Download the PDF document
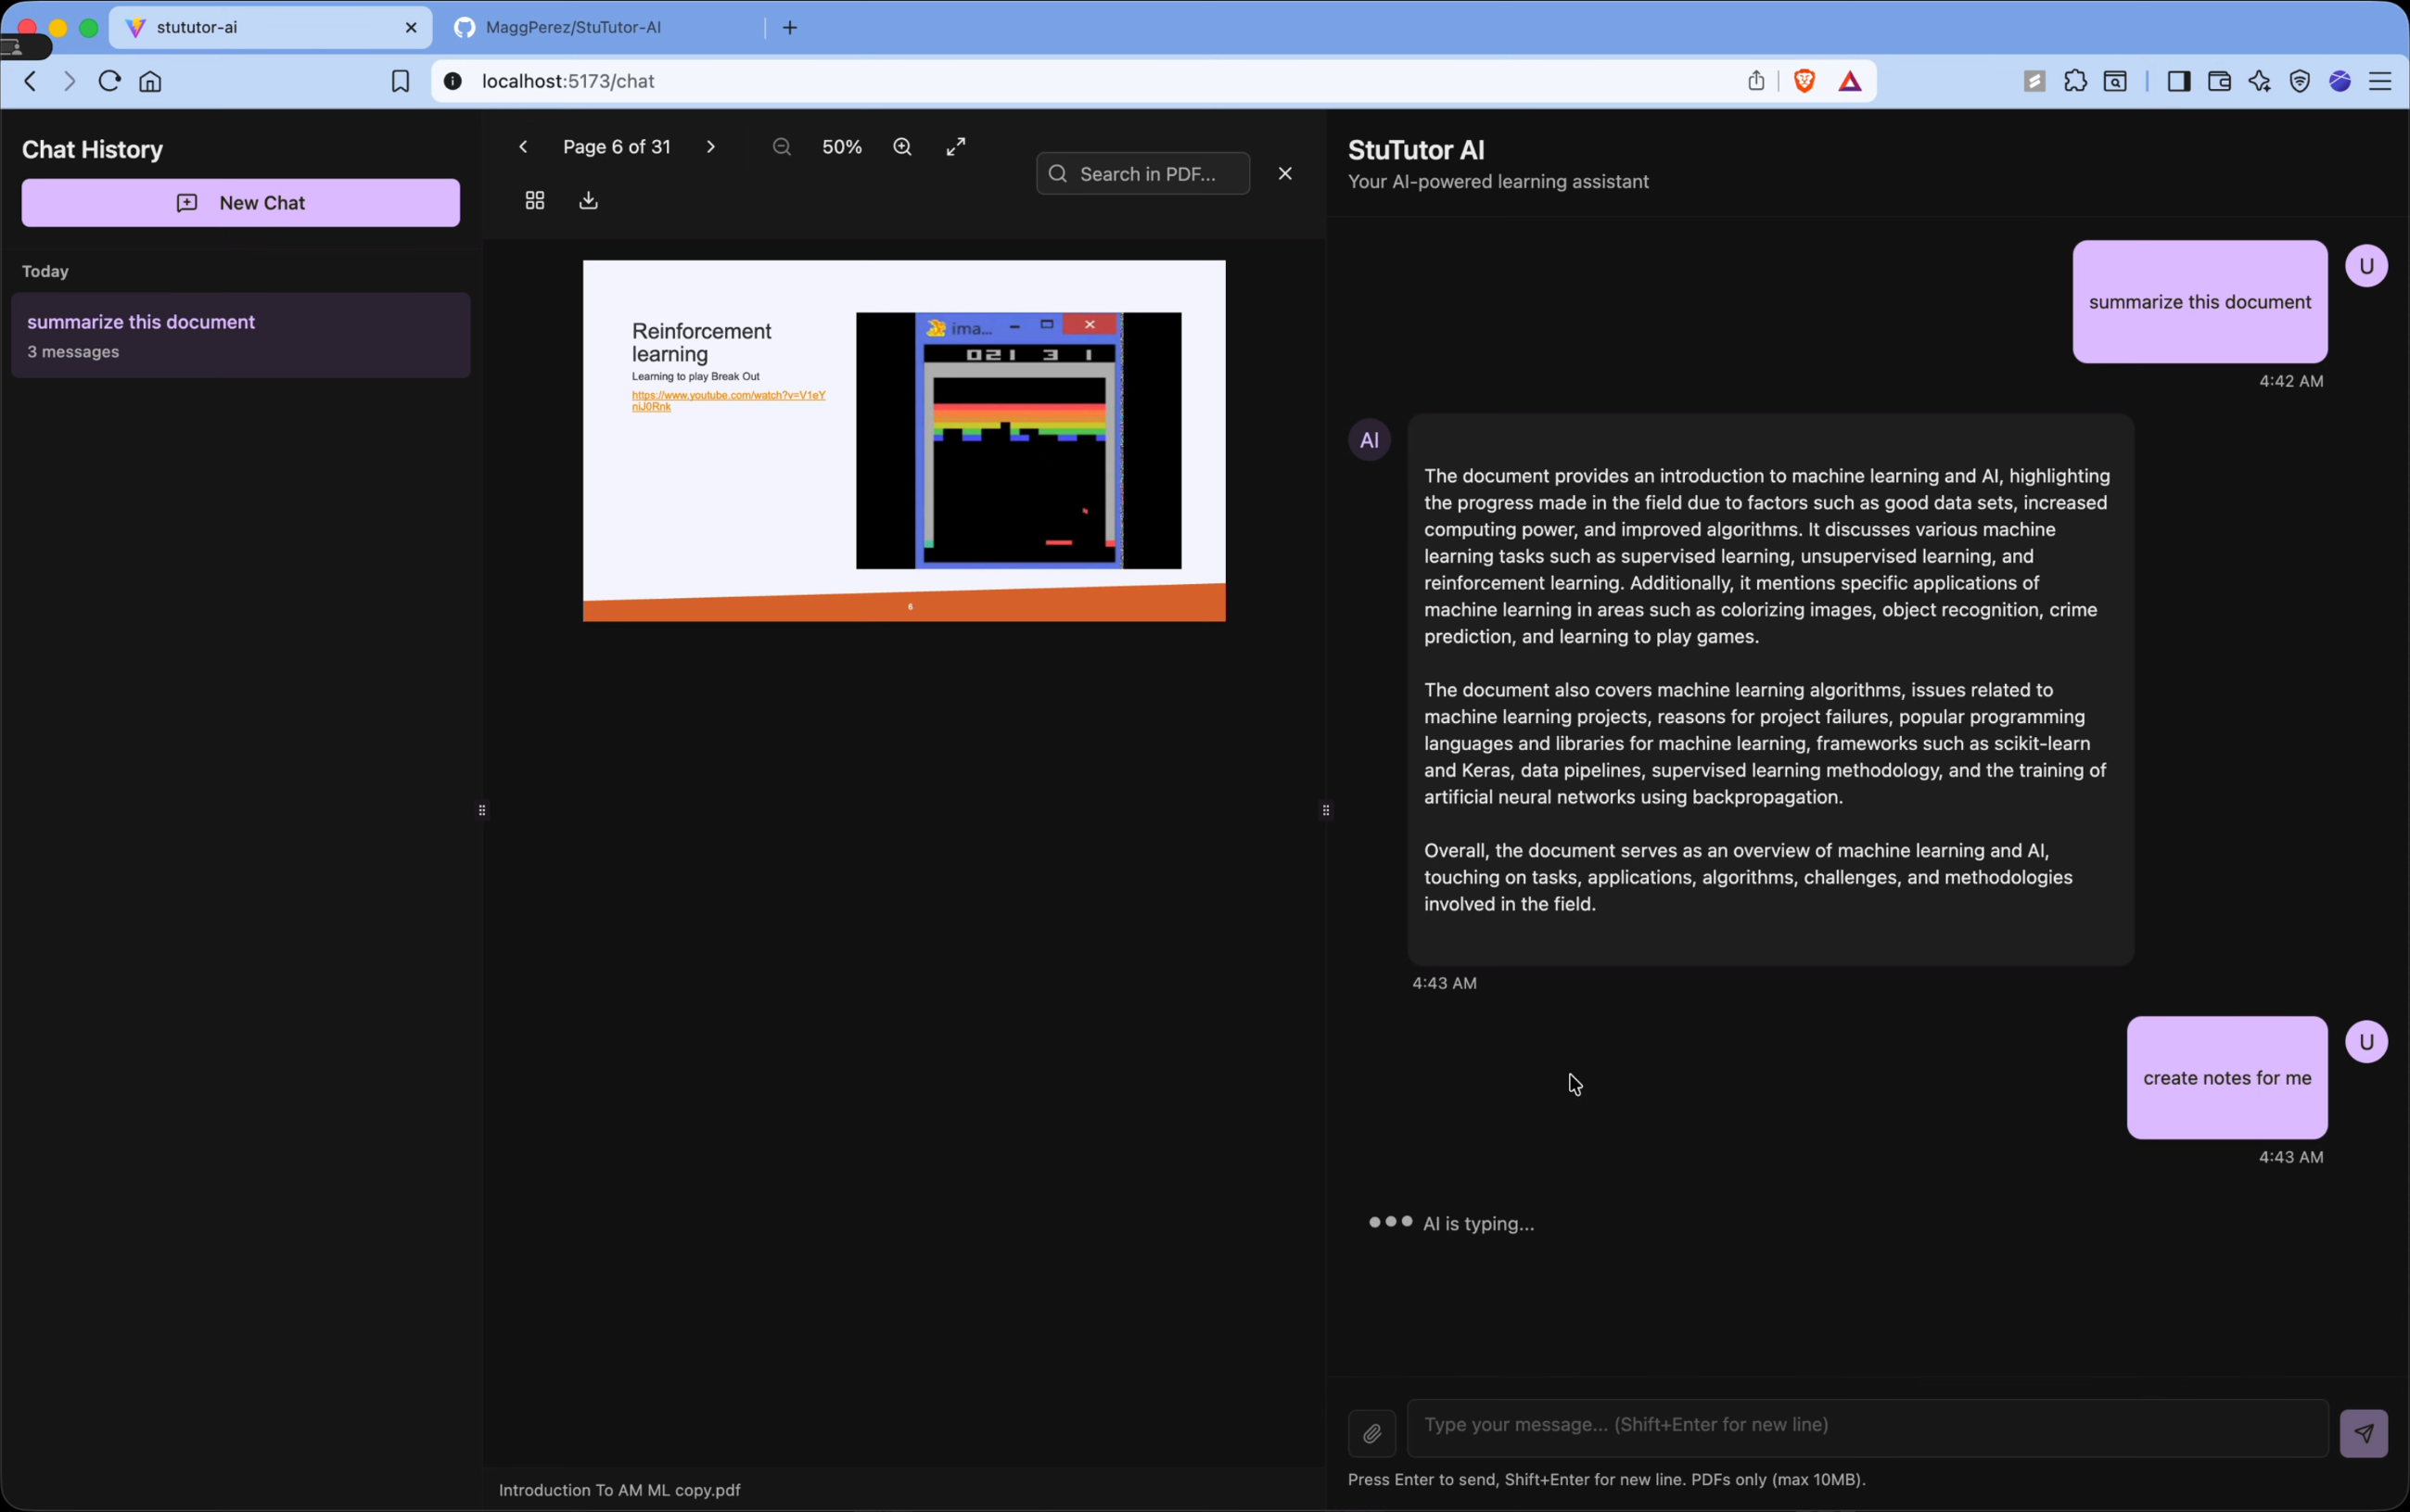 tap(589, 201)
